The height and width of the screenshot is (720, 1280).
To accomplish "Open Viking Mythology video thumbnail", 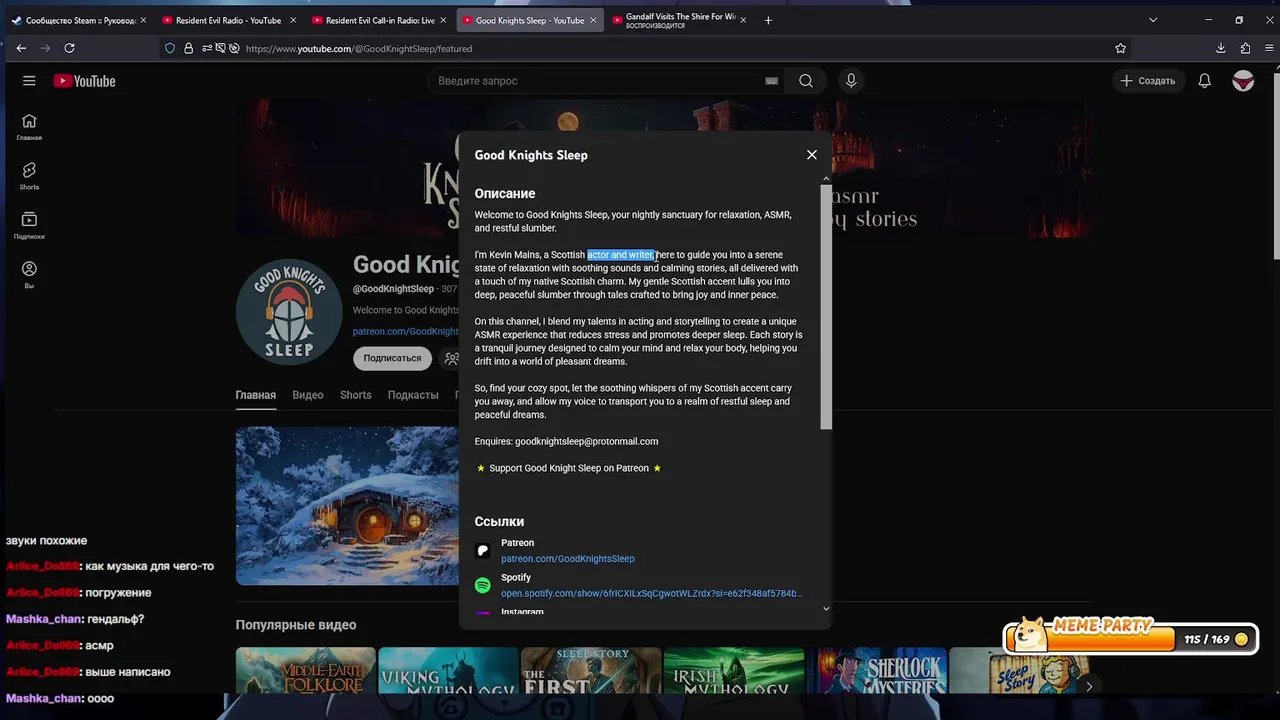I will coord(448,671).
